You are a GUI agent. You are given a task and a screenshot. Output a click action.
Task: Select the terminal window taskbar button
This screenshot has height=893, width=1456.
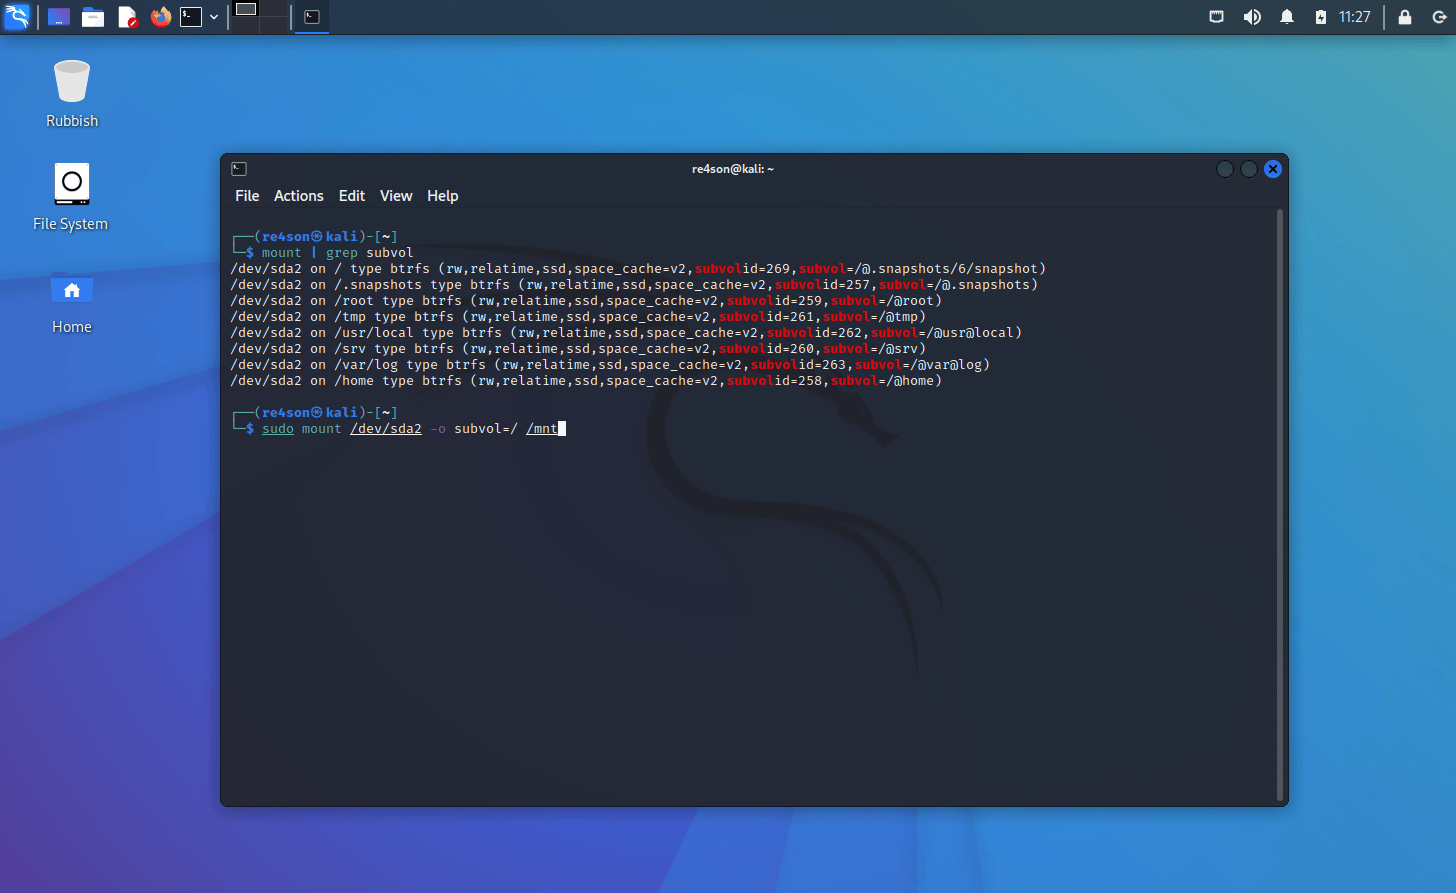(312, 17)
